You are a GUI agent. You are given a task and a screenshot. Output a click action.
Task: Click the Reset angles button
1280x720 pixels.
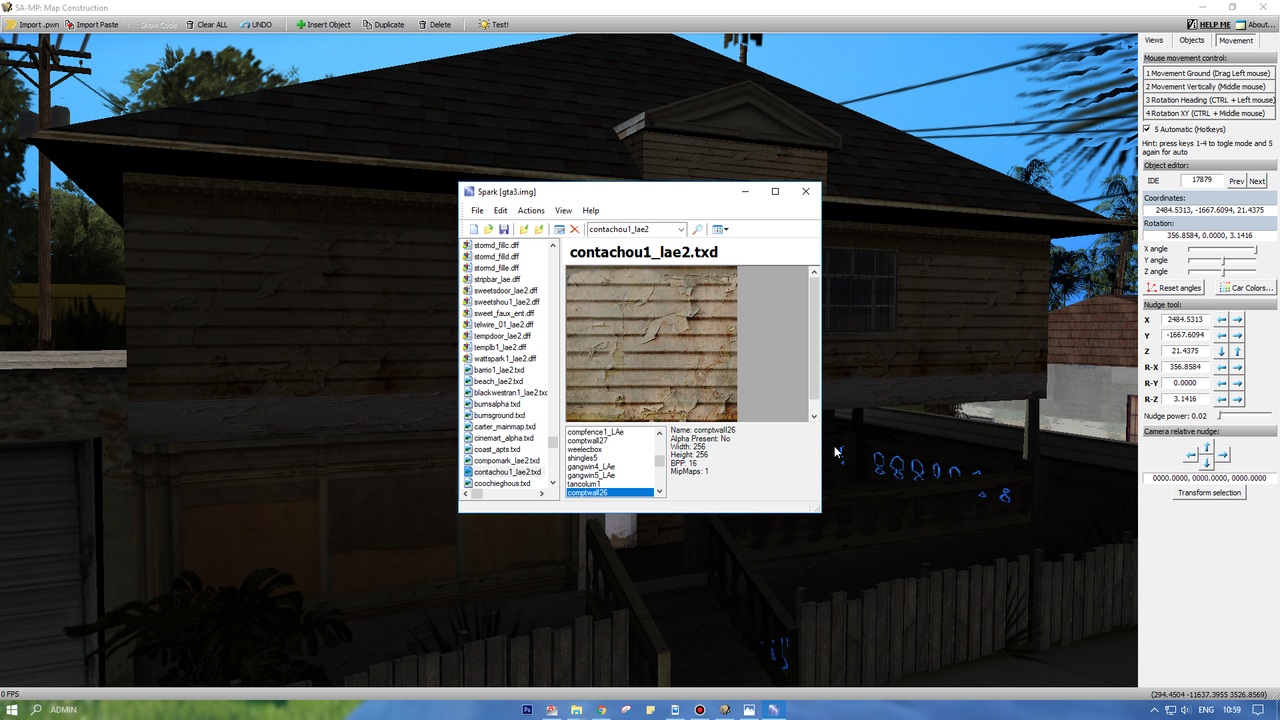[x=1174, y=288]
